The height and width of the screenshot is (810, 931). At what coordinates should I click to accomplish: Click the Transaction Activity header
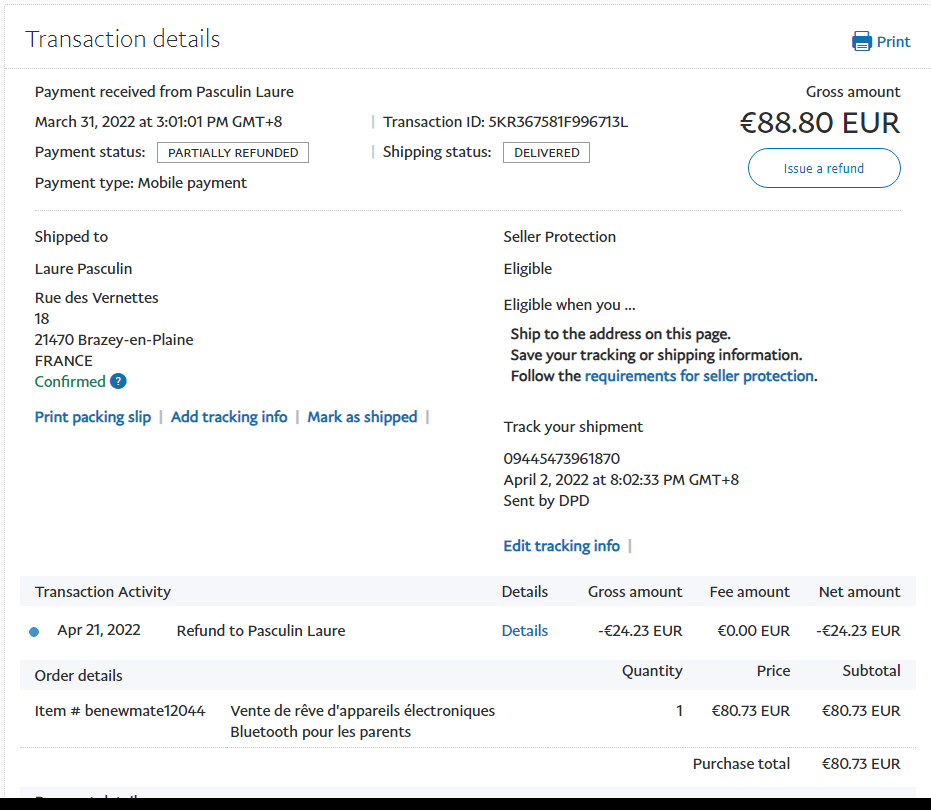(103, 592)
